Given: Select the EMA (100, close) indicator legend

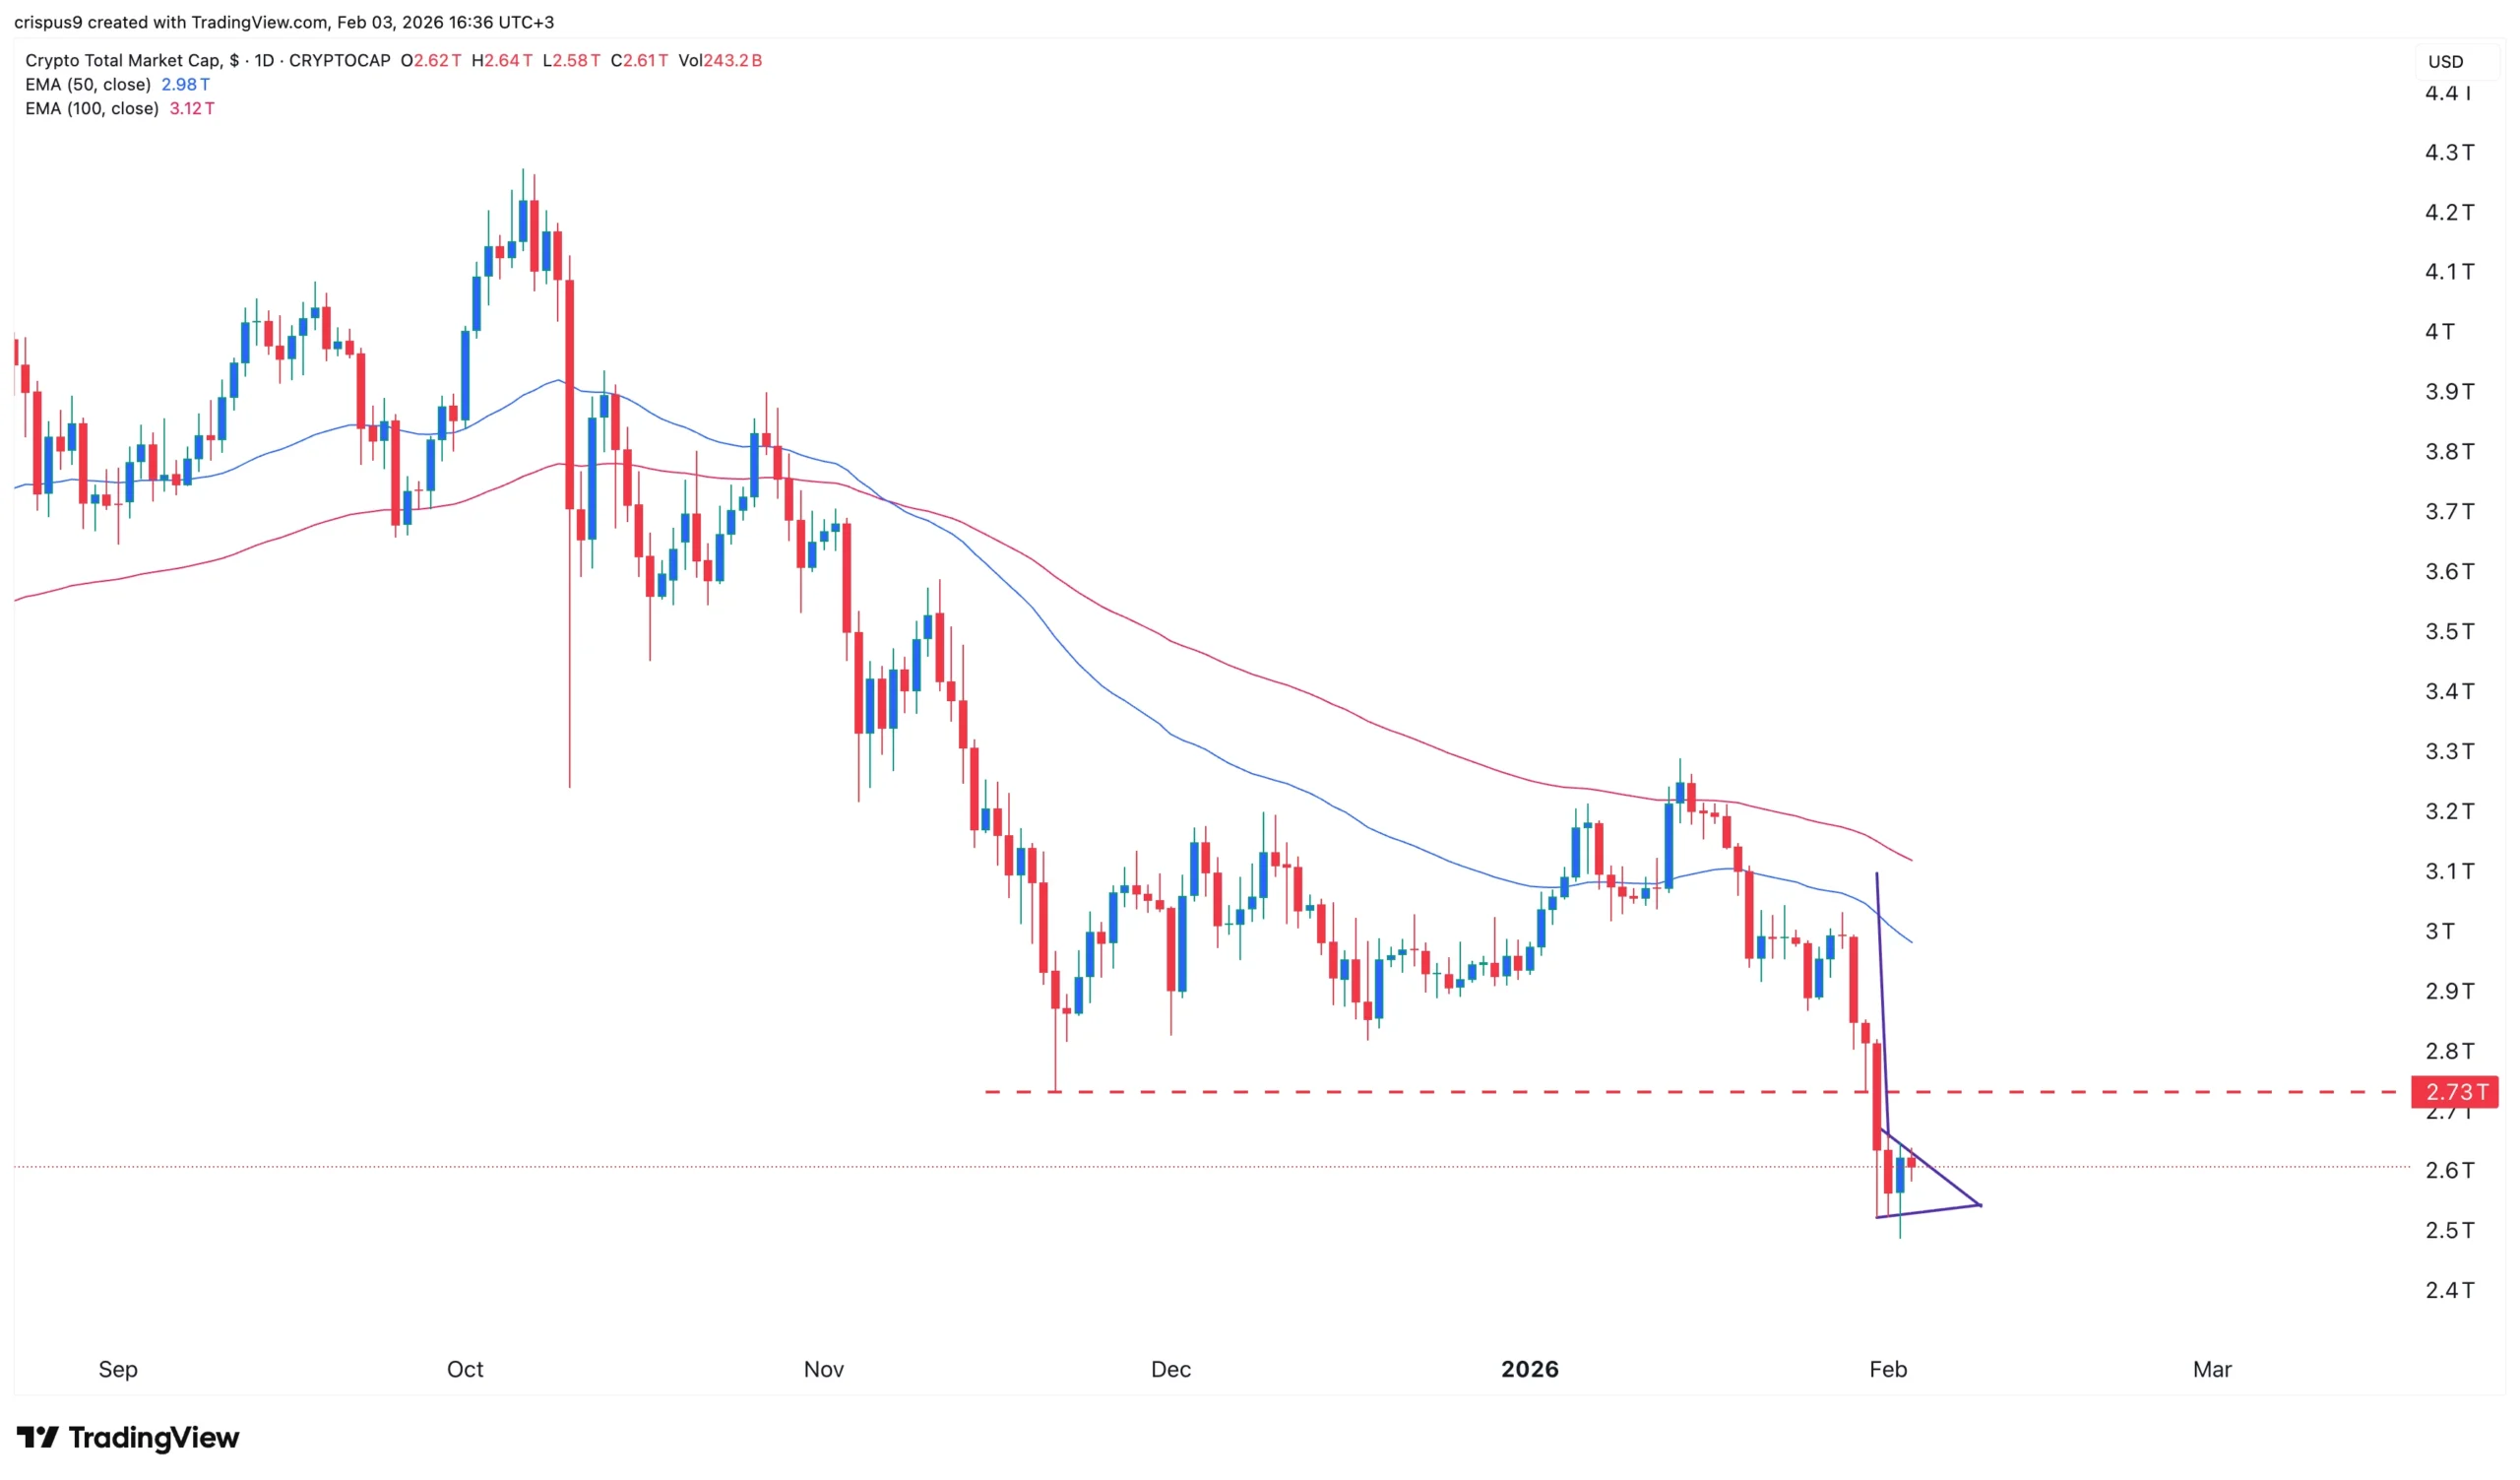Looking at the screenshot, I should [x=92, y=109].
